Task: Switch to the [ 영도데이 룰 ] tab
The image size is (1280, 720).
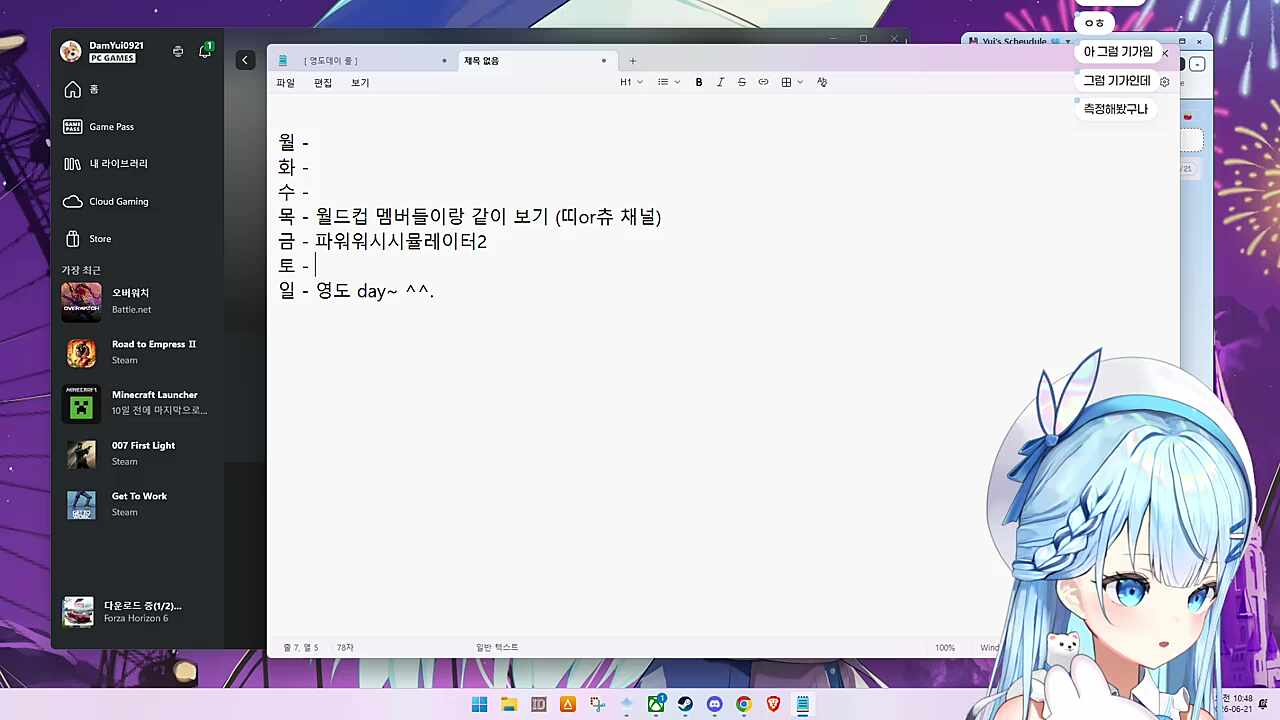Action: (362, 61)
